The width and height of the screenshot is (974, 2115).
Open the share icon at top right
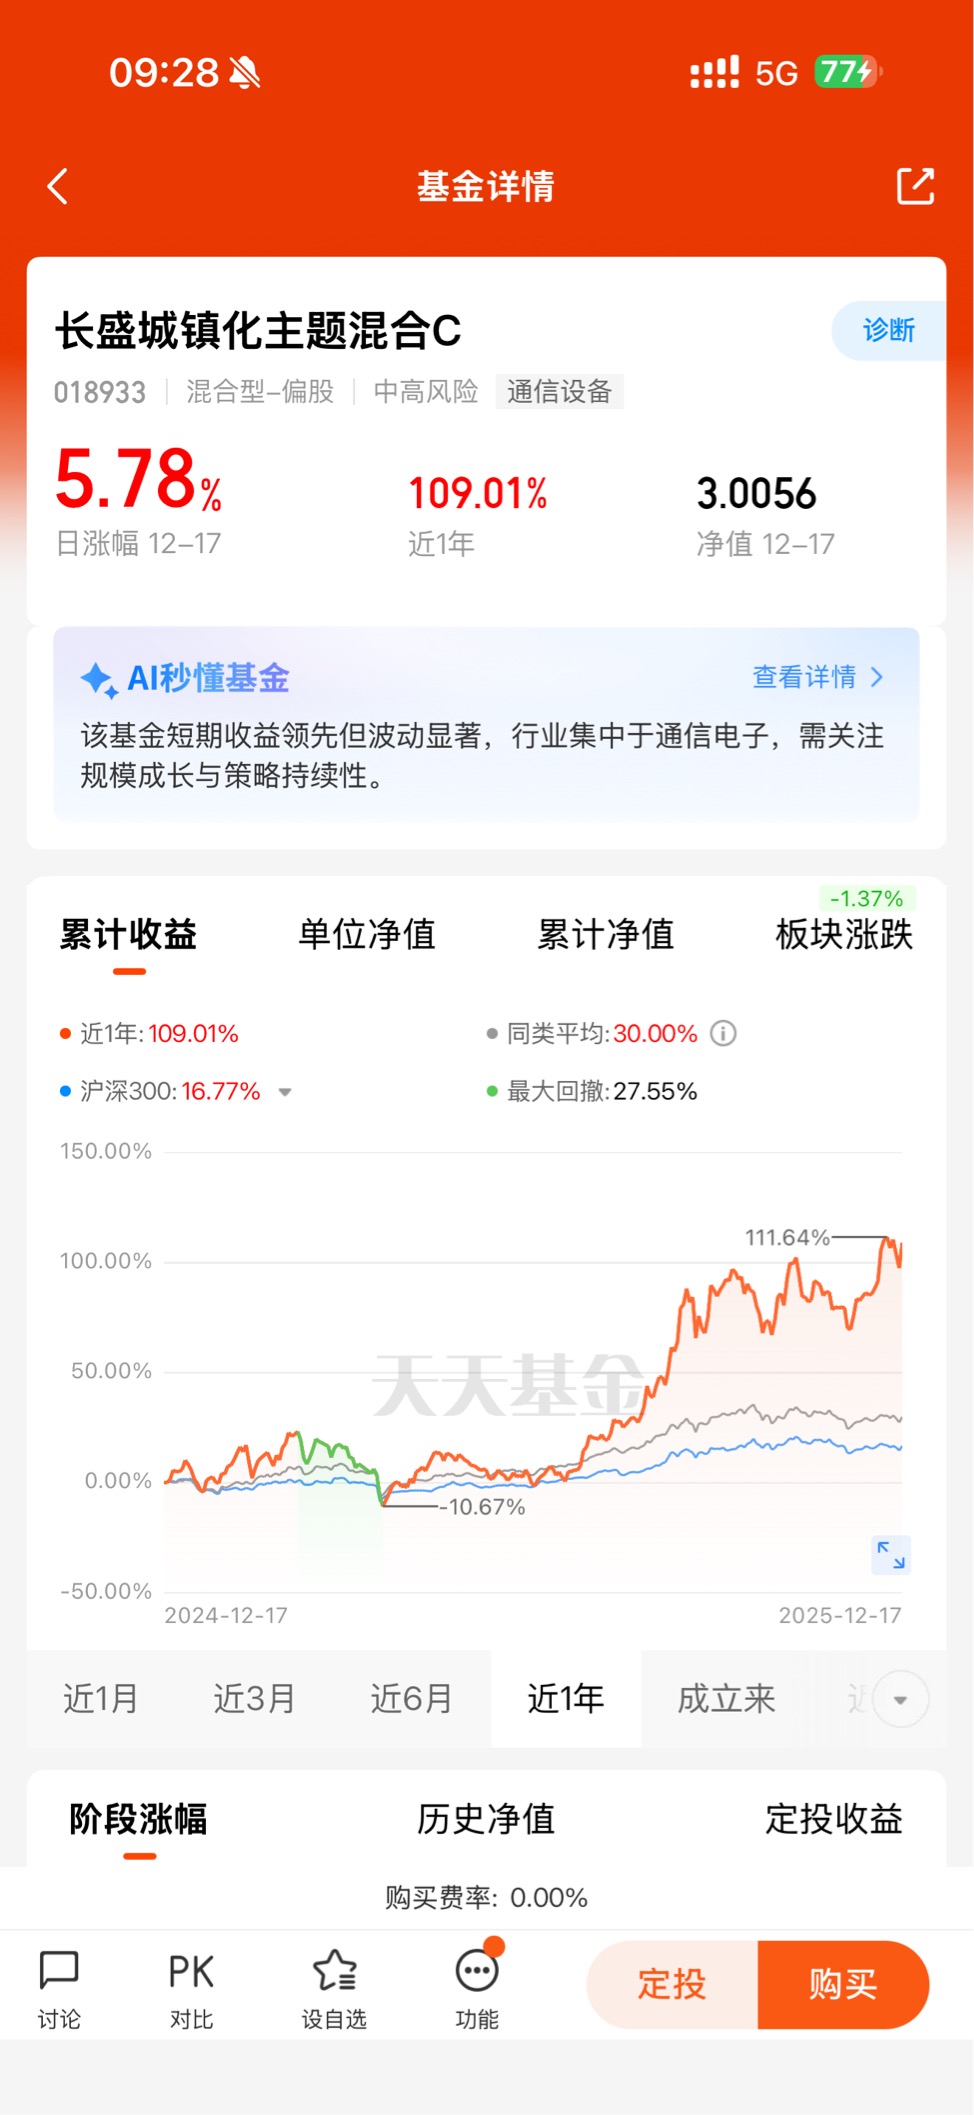click(915, 186)
